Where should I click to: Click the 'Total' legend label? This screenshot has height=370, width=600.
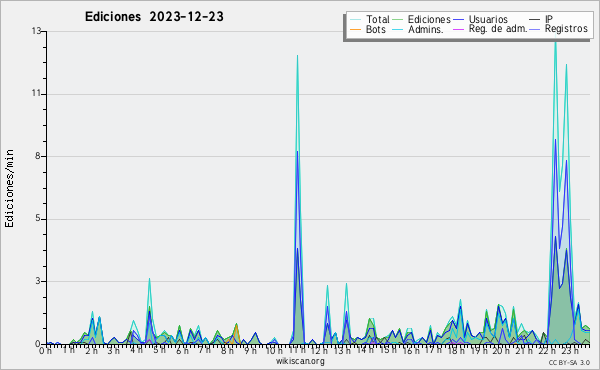coord(378,19)
